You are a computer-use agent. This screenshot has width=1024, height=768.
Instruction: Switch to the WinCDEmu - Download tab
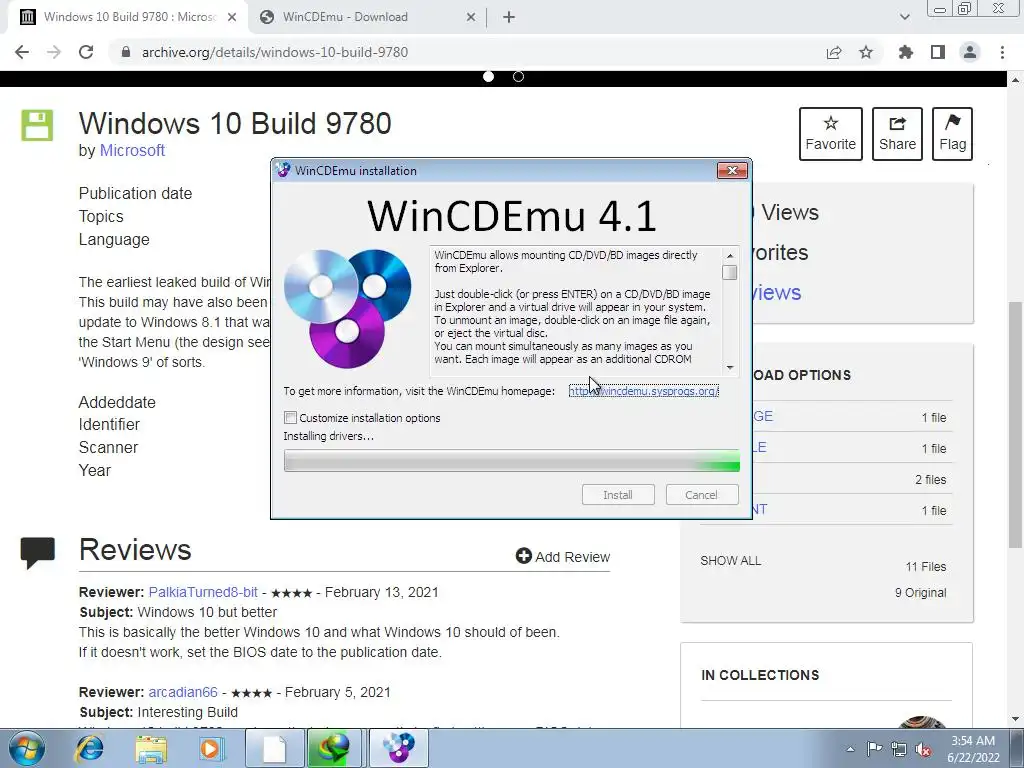[x=368, y=18]
